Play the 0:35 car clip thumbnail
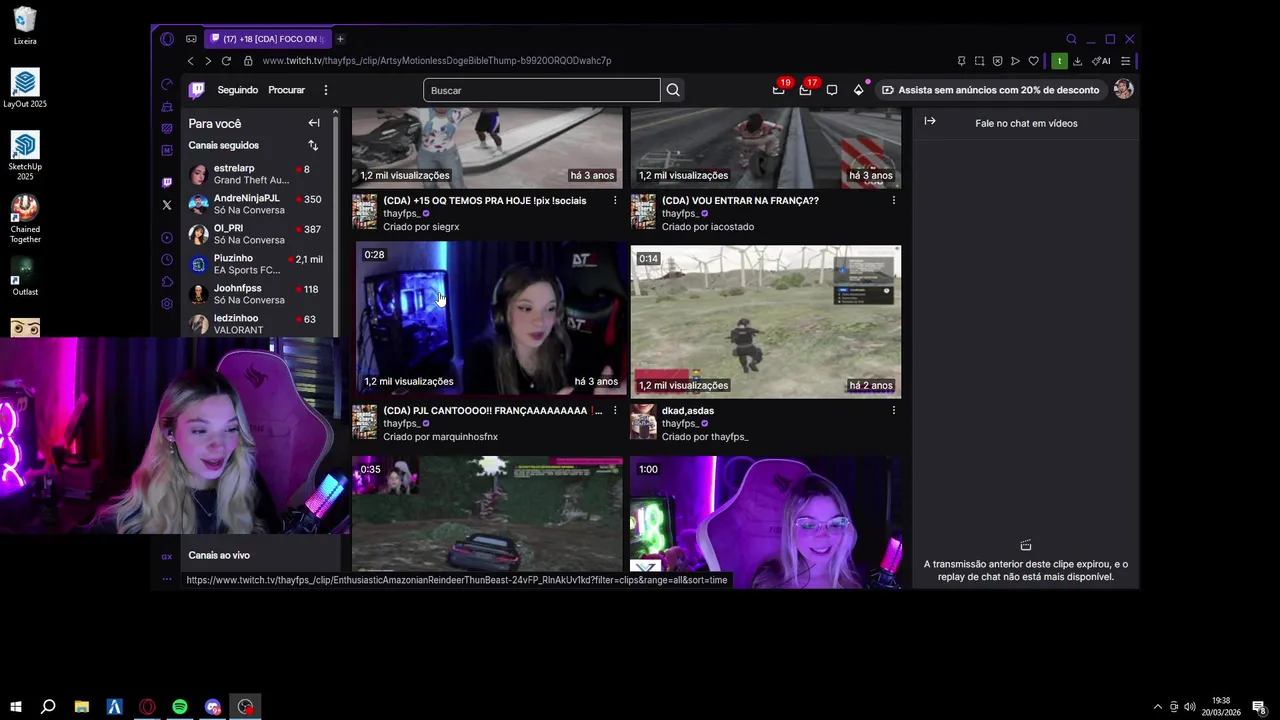Screen dimensions: 1280x720 tap(487, 514)
